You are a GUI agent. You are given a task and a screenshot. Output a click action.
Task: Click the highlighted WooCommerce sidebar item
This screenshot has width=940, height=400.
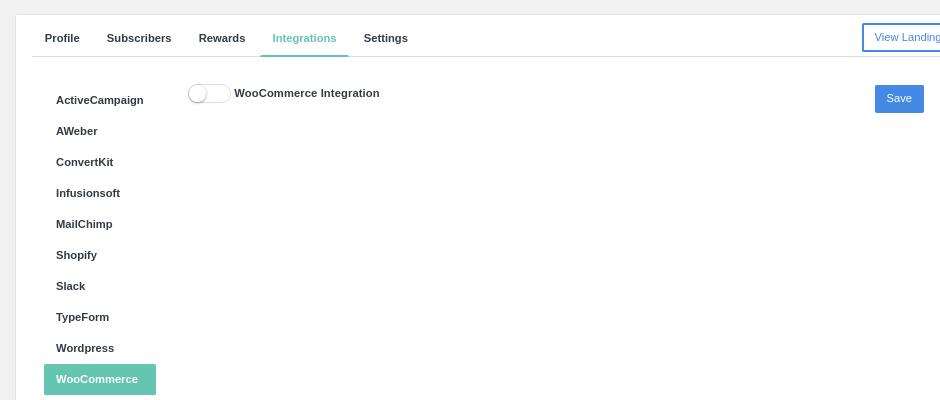pos(99,379)
